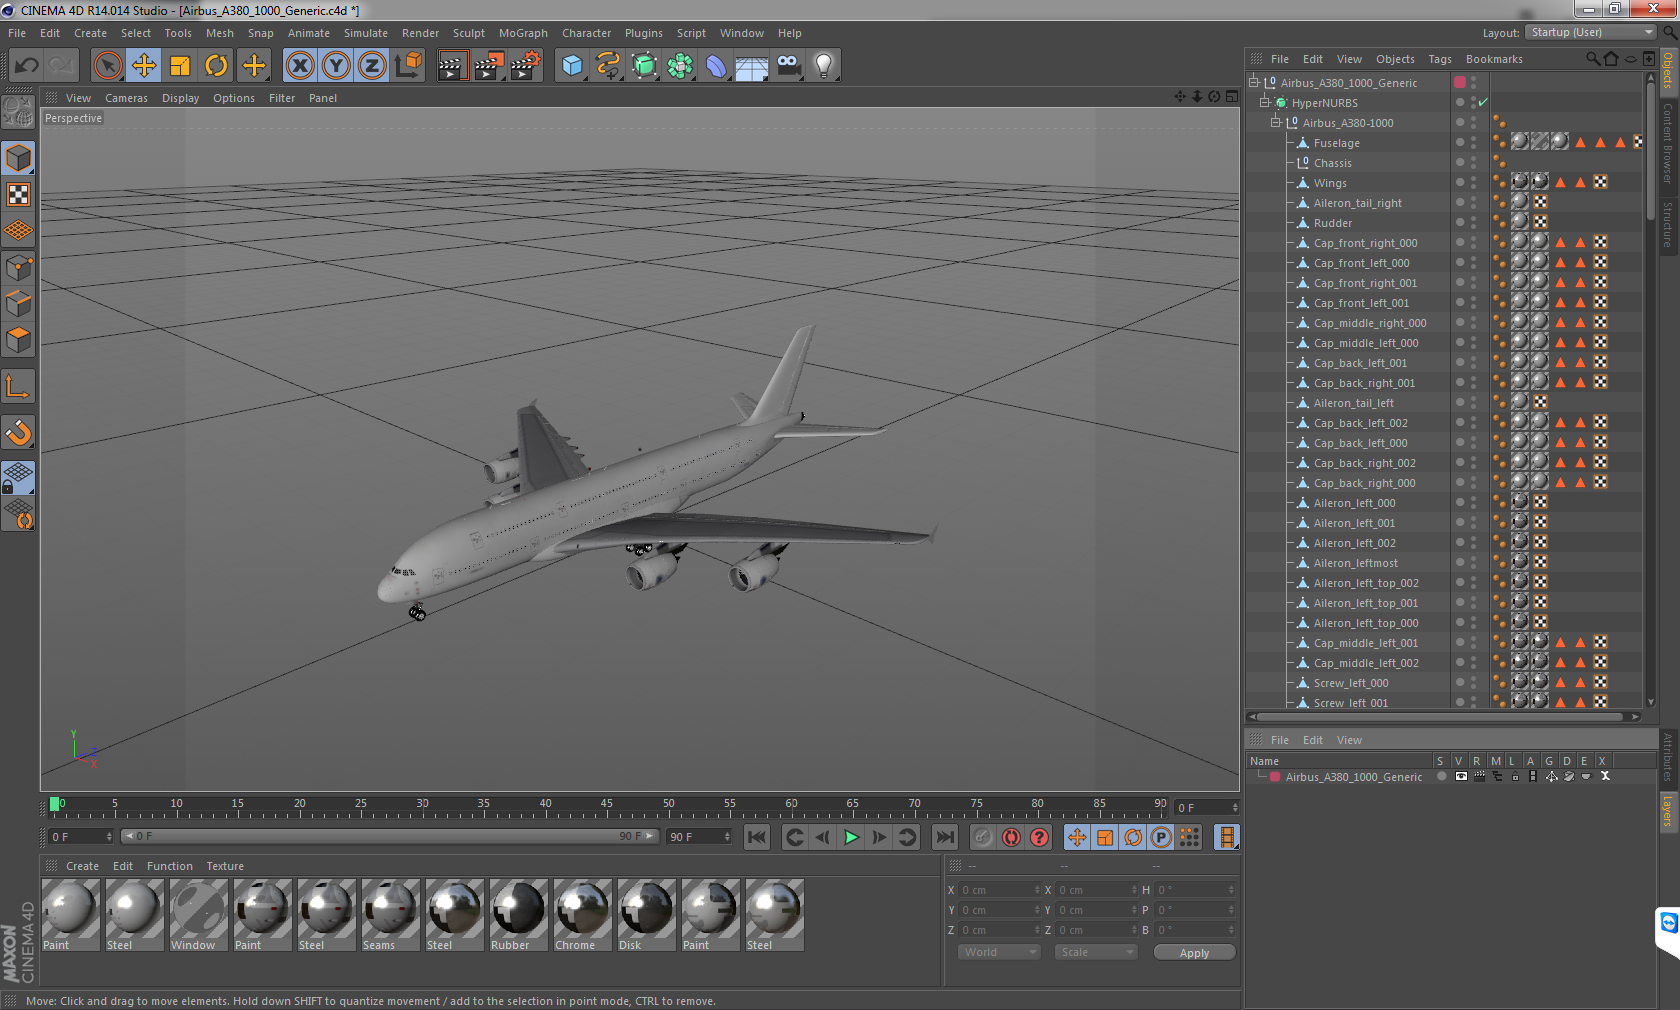The image size is (1680, 1010).
Task: Add a floor environment object
Action: pos(752,66)
